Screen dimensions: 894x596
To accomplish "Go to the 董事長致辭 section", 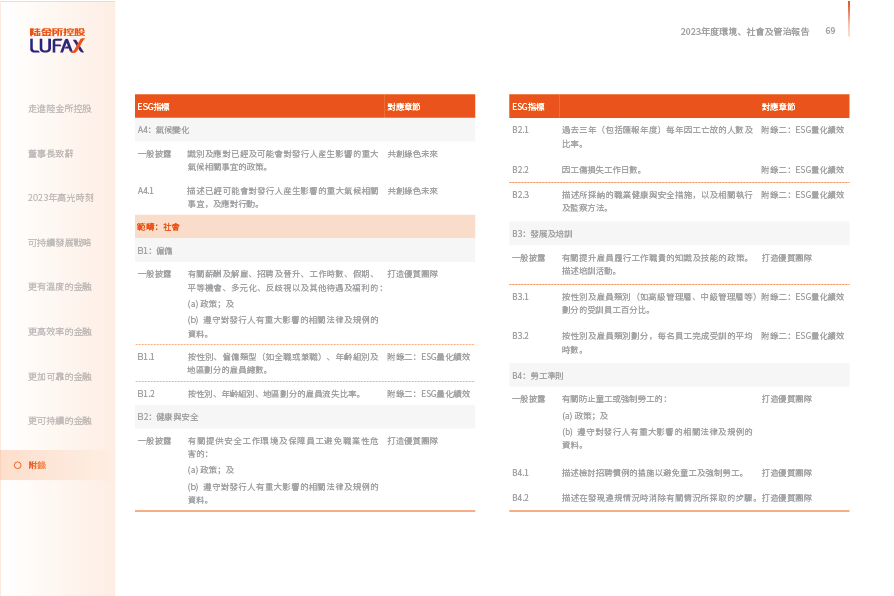I will (51, 153).
